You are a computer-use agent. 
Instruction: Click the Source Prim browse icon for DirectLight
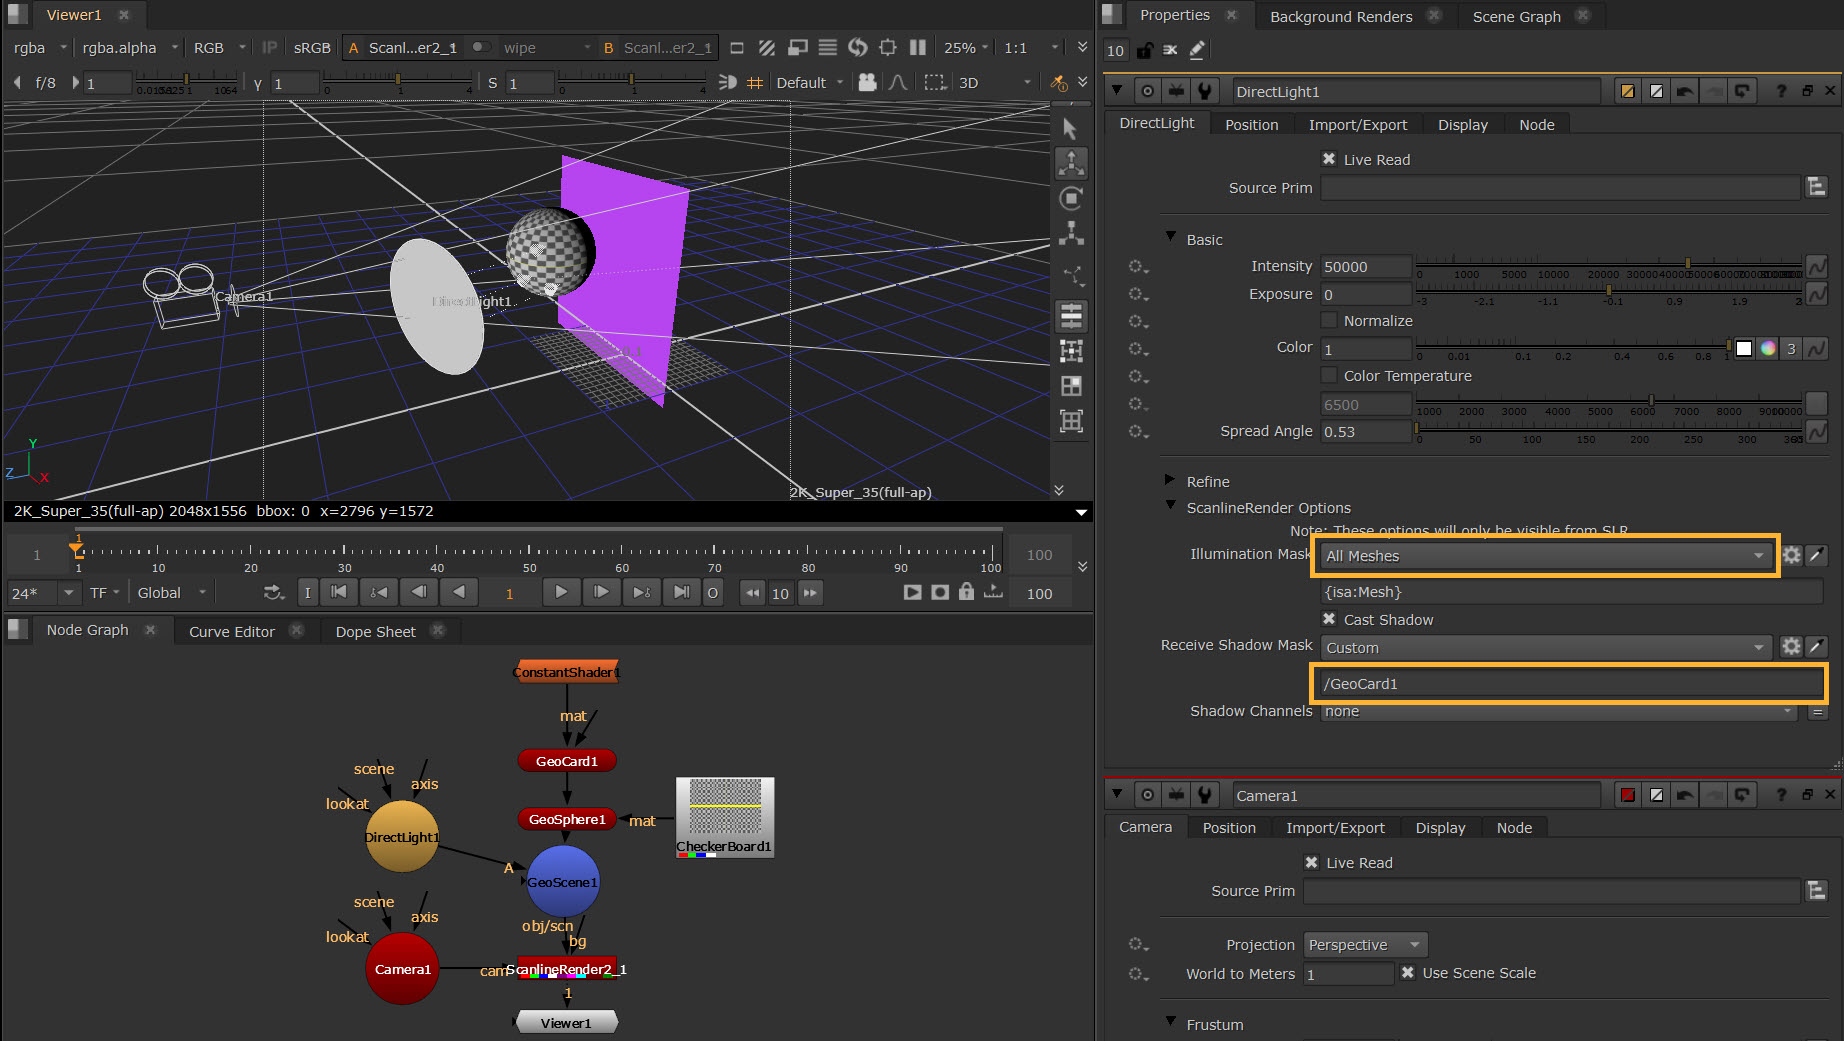(x=1816, y=187)
